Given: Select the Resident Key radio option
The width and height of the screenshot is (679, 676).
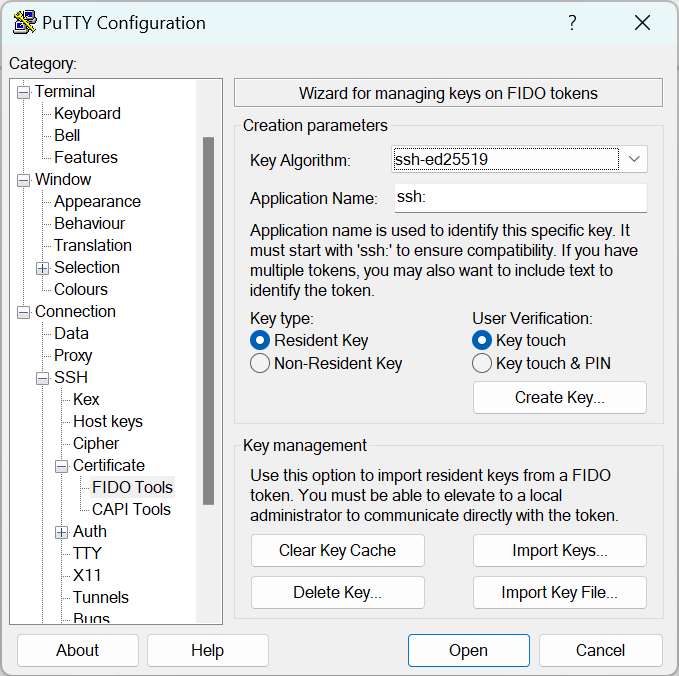Looking at the screenshot, I should click(260, 341).
